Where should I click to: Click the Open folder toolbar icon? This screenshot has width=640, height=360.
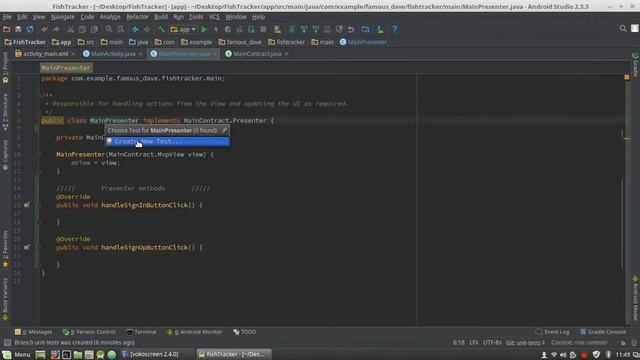[7, 29]
